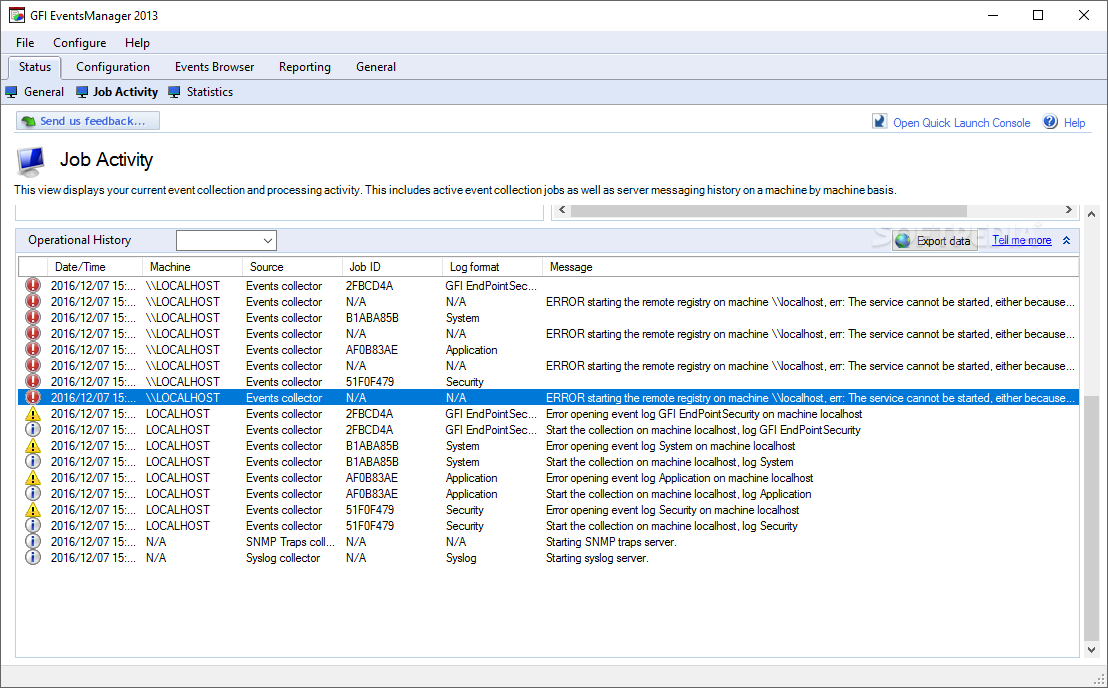
Task: Sort by the Message column header
Action: pos(811,267)
